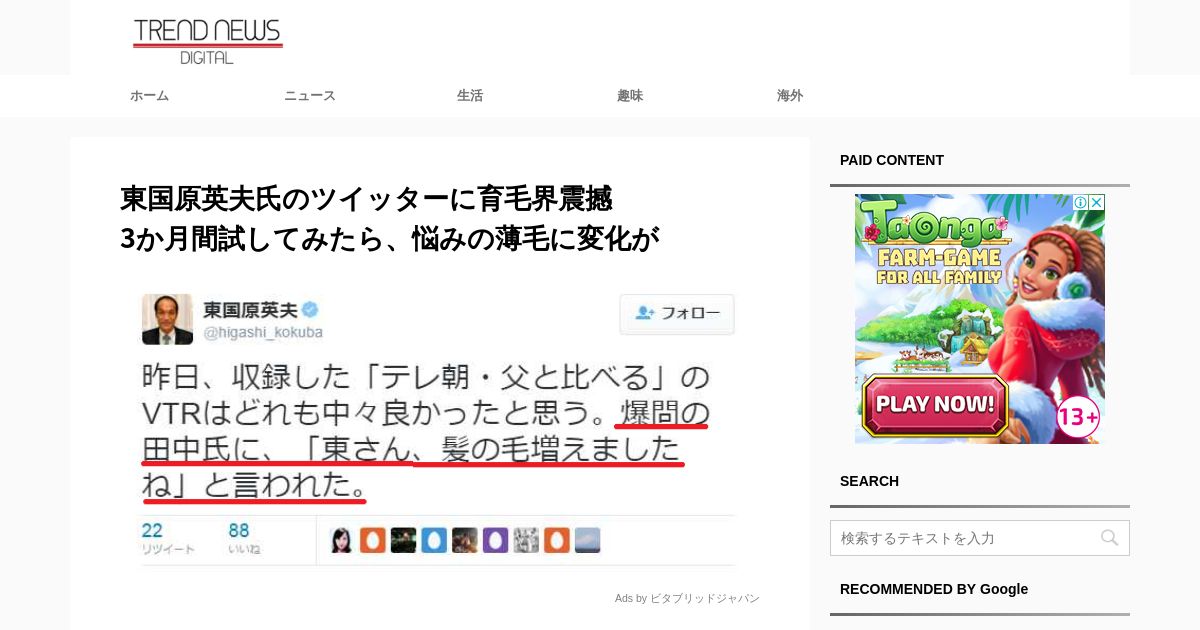The height and width of the screenshot is (630, 1200).
Task: Click the フォロー follow button
Action: [x=677, y=314]
